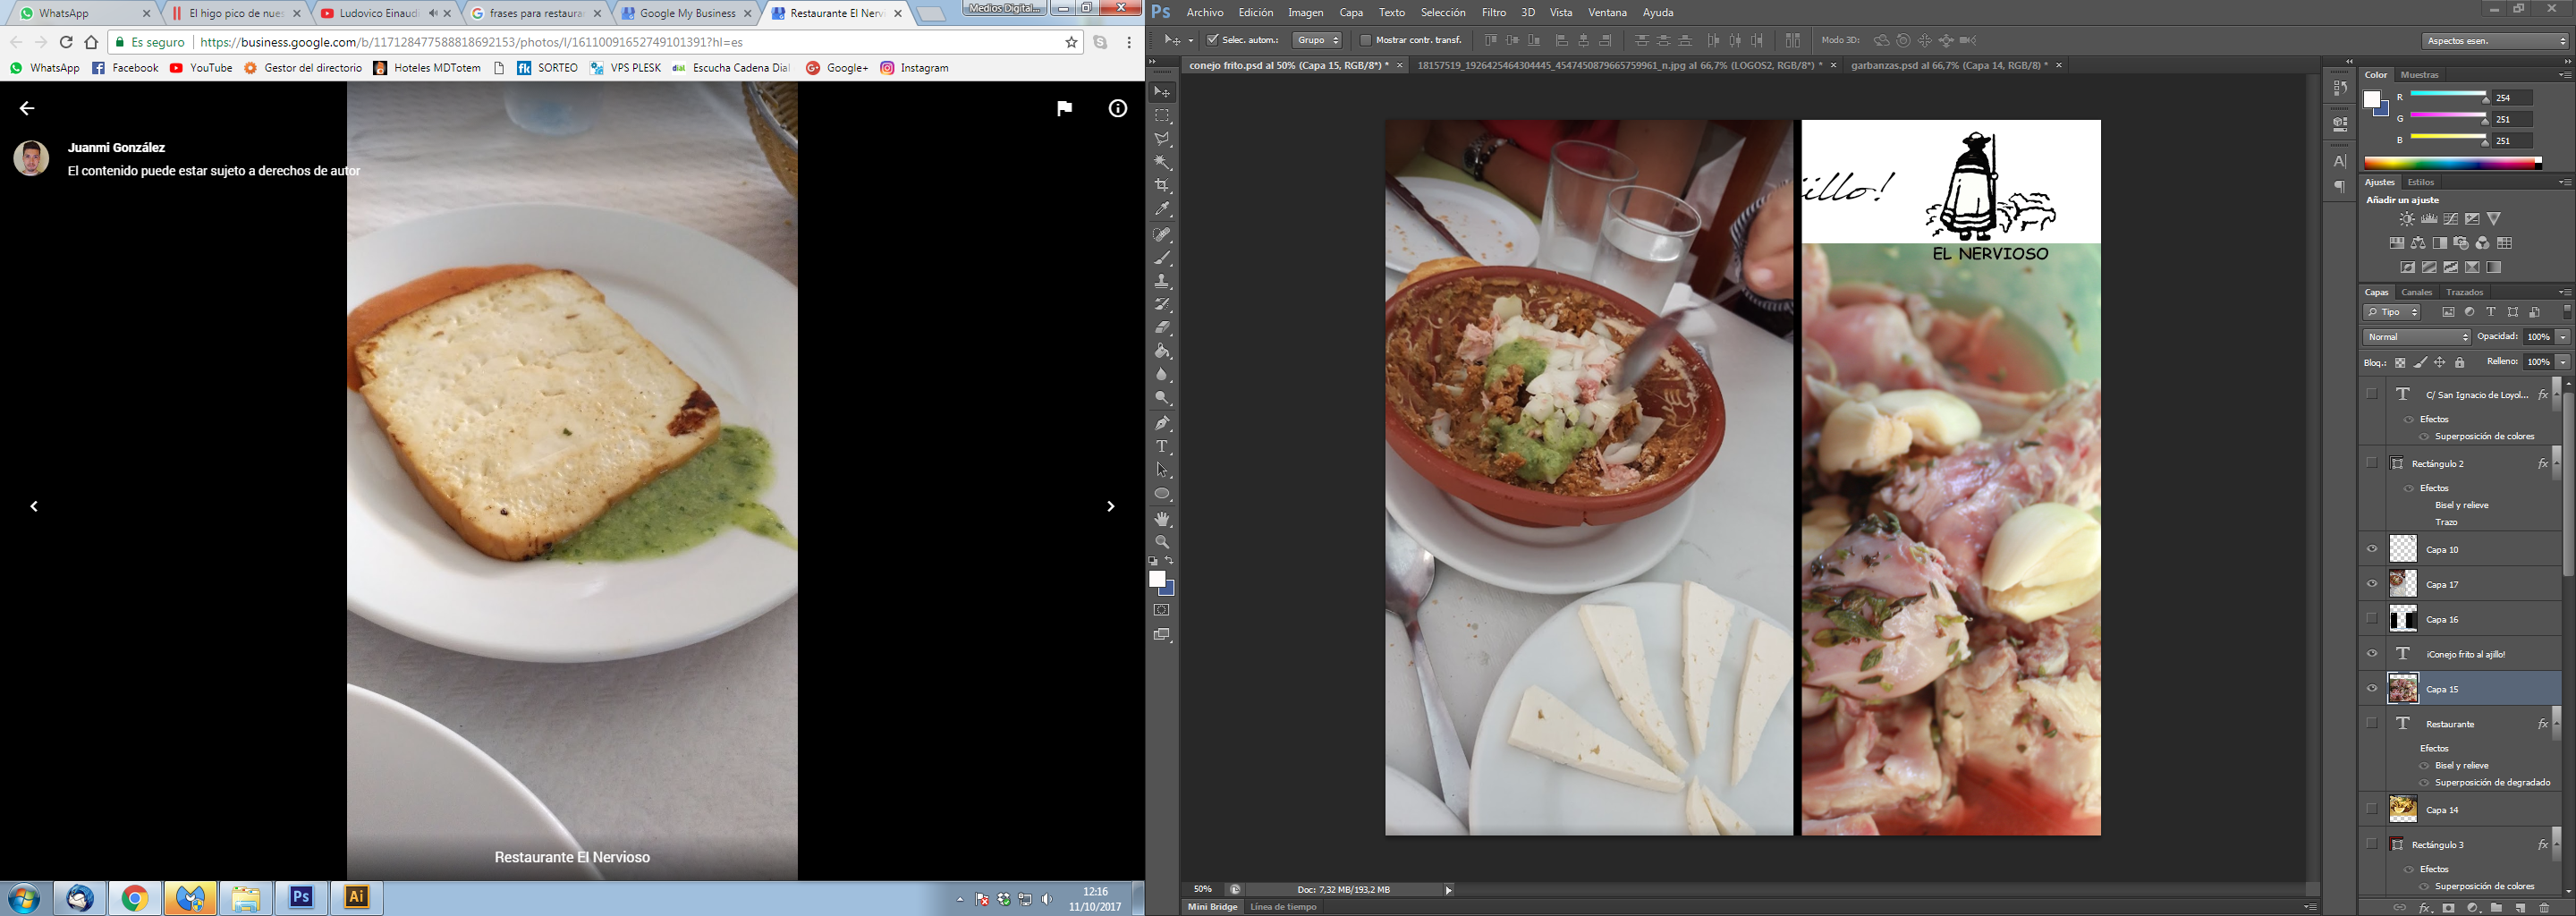Select the Eyedropper tool
Screen dimensions: 2576x916
1162,210
